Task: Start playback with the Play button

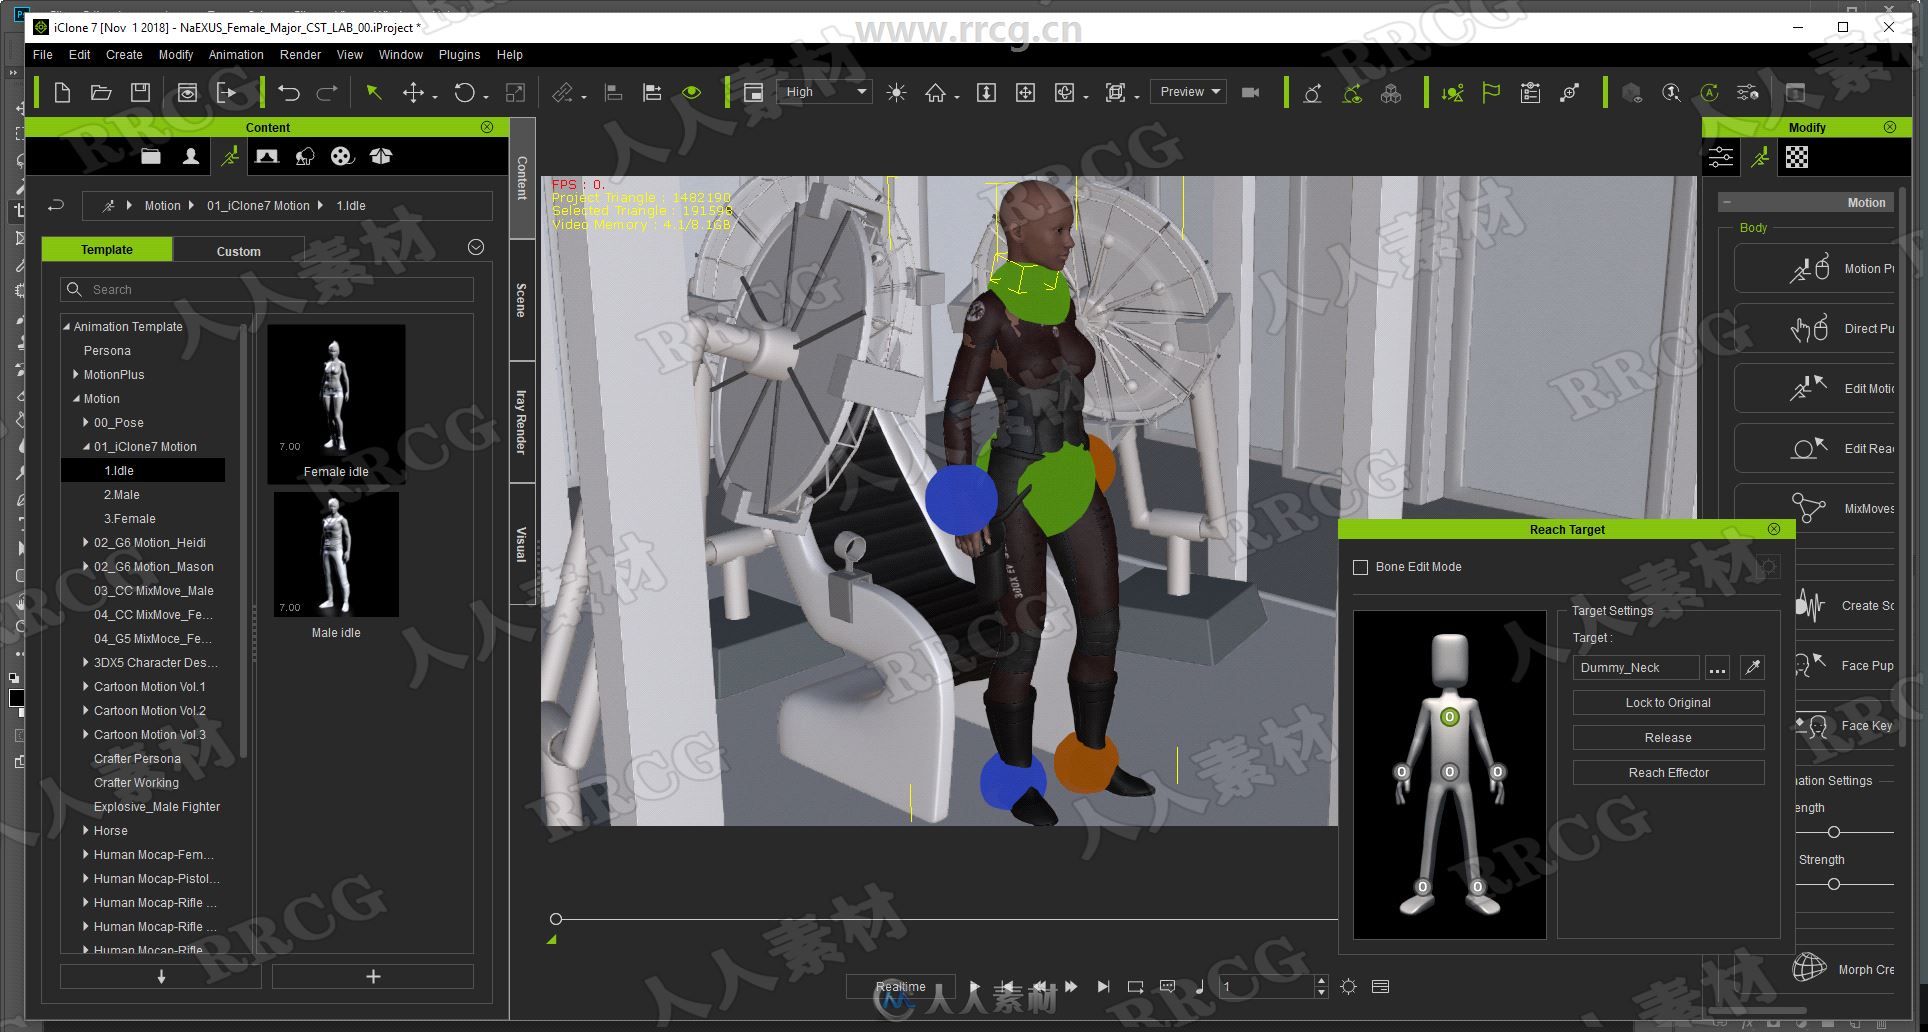Action: point(975,987)
